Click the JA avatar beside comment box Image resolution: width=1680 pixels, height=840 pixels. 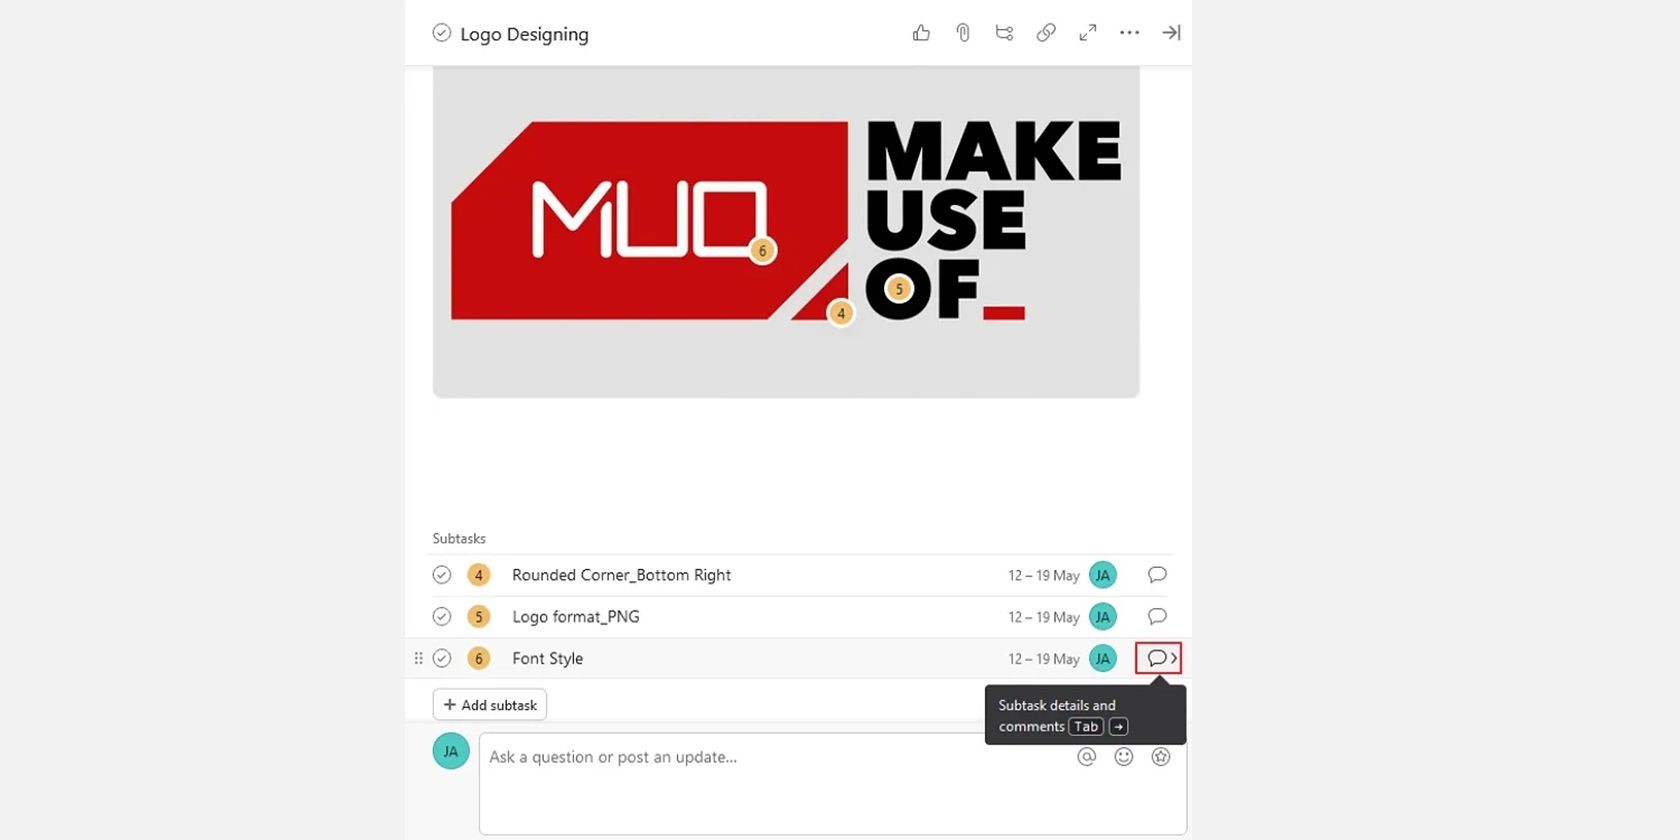click(451, 751)
